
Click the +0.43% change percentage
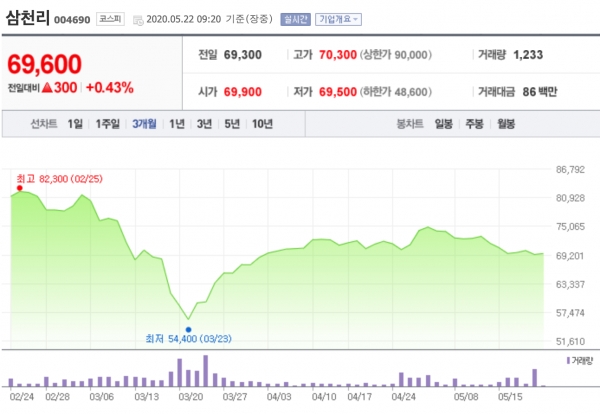tap(110, 88)
